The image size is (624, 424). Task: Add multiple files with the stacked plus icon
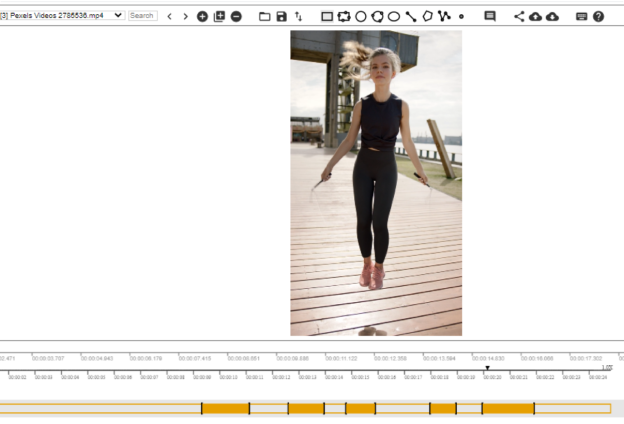tap(219, 16)
